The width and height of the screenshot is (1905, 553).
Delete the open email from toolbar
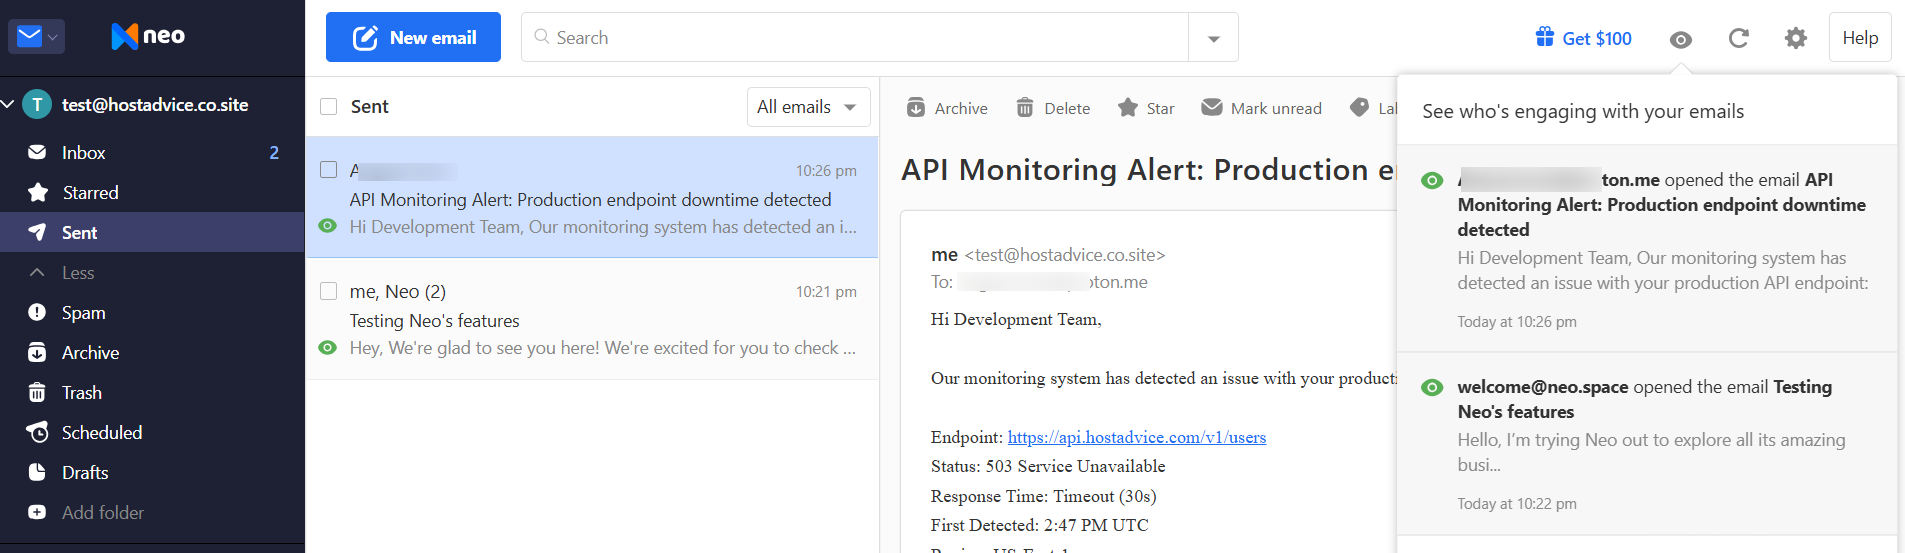[x=1053, y=108]
